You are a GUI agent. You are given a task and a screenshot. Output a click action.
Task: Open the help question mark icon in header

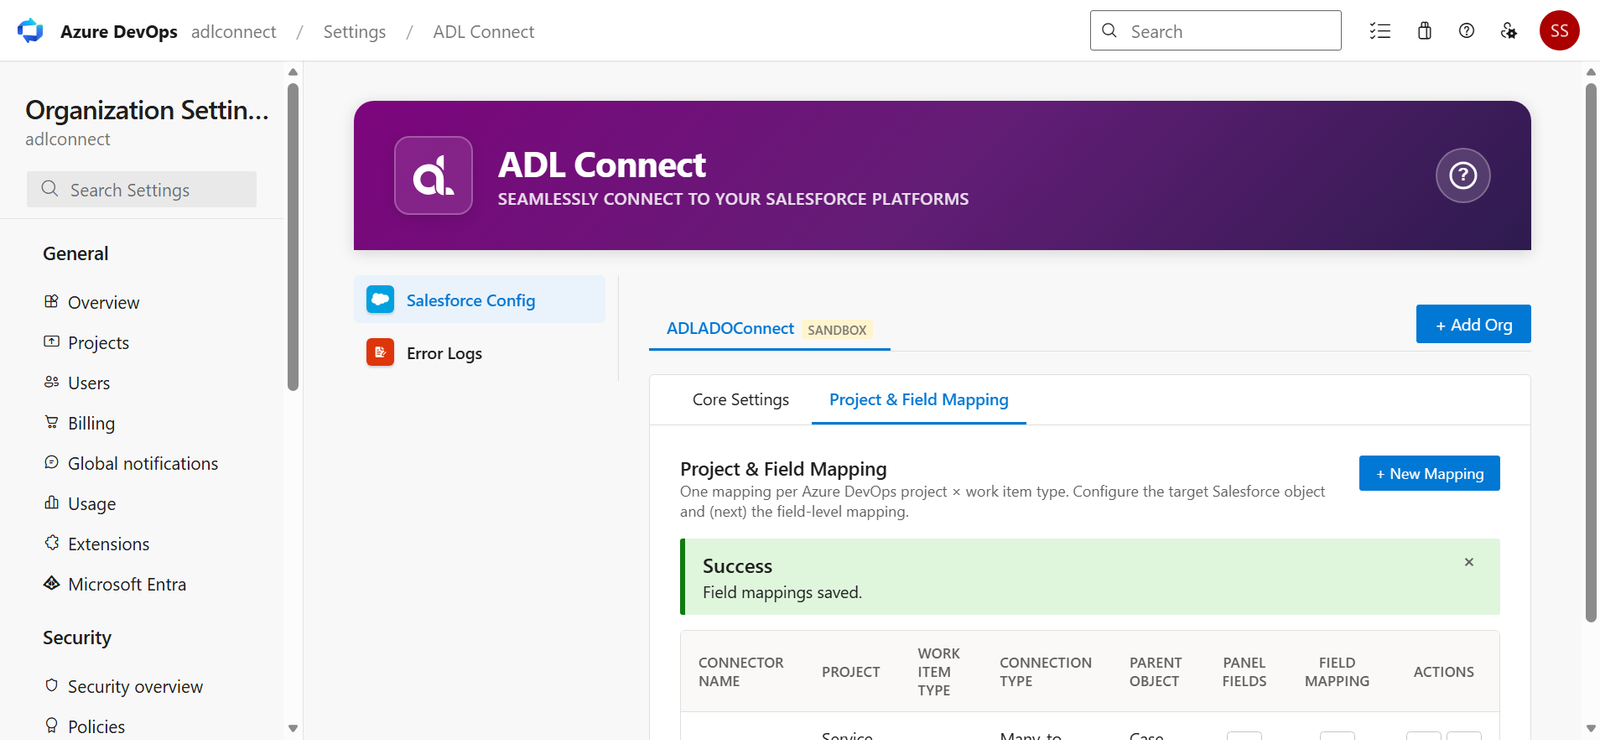1466,31
